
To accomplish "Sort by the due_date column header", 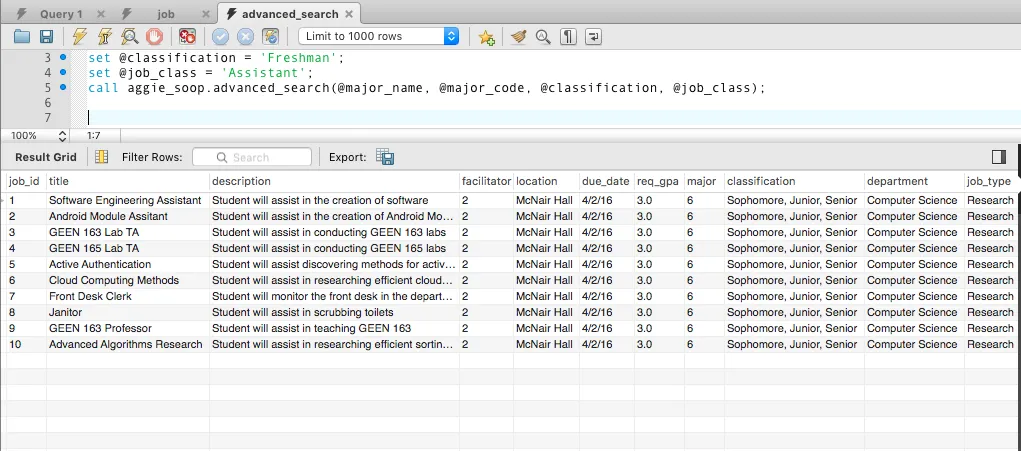I will tap(606, 182).
